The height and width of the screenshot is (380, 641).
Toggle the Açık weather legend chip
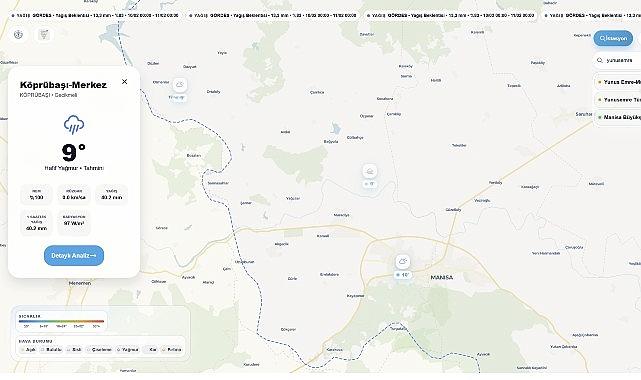[29, 349]
